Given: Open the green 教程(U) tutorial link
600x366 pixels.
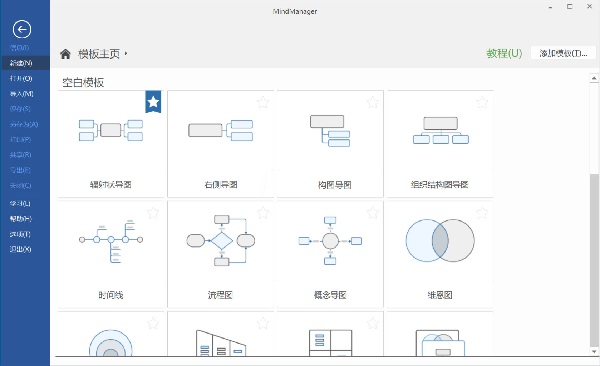Looking at the screenshot, I should pos(504,53).
